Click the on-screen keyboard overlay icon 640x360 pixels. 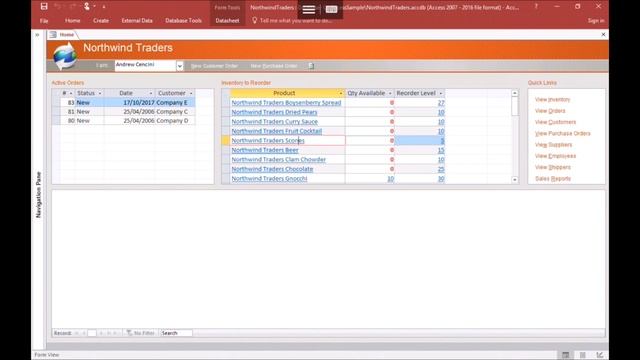(x=331, y=9)
